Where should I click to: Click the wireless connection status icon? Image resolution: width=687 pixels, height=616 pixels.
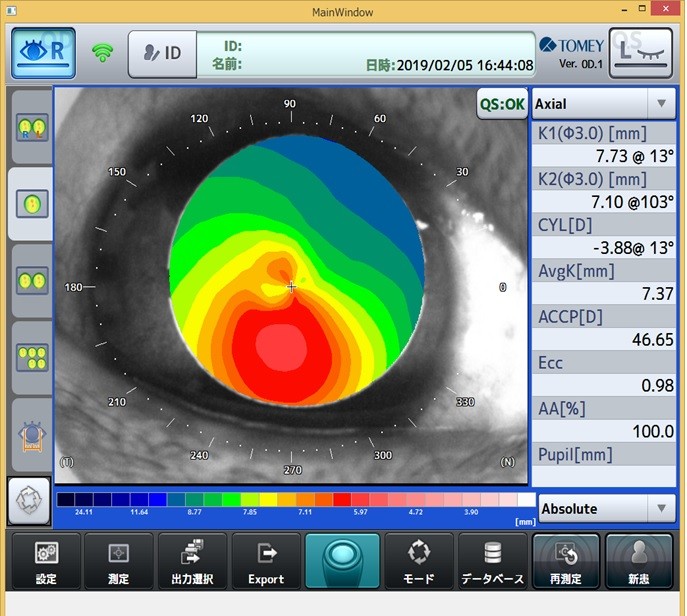click(101, 52)
